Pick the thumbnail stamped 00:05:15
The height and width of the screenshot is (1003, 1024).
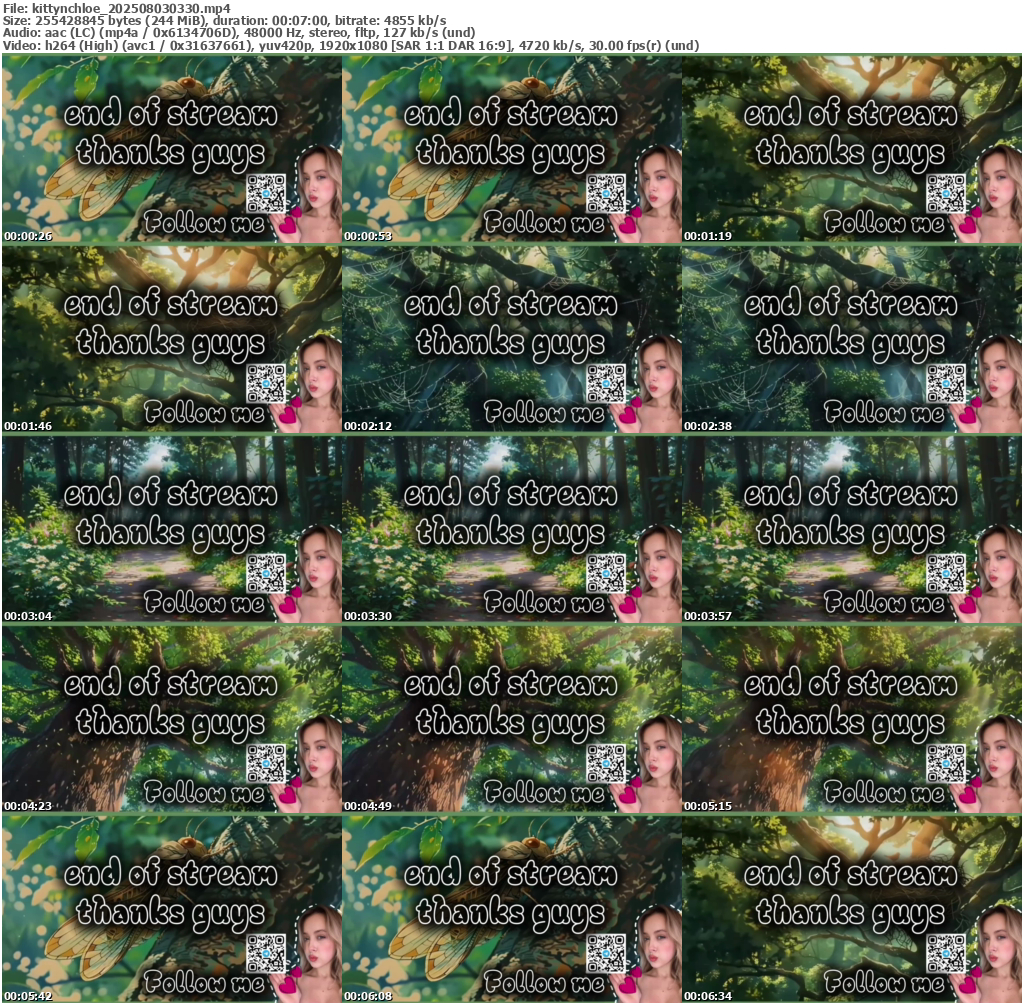852,719
